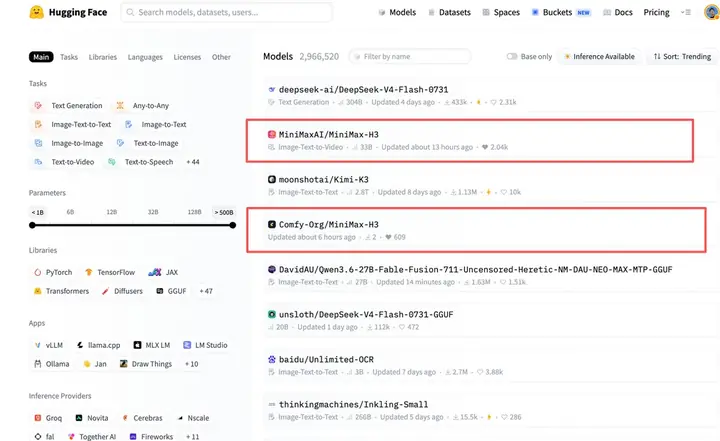Click the Hugging Face emoji logo
Viewport: 720px width, 441px height.
coord(36,12)
